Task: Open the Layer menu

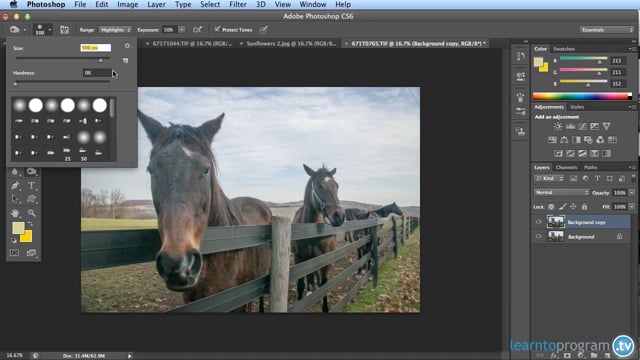Action: tap(156, 4)
